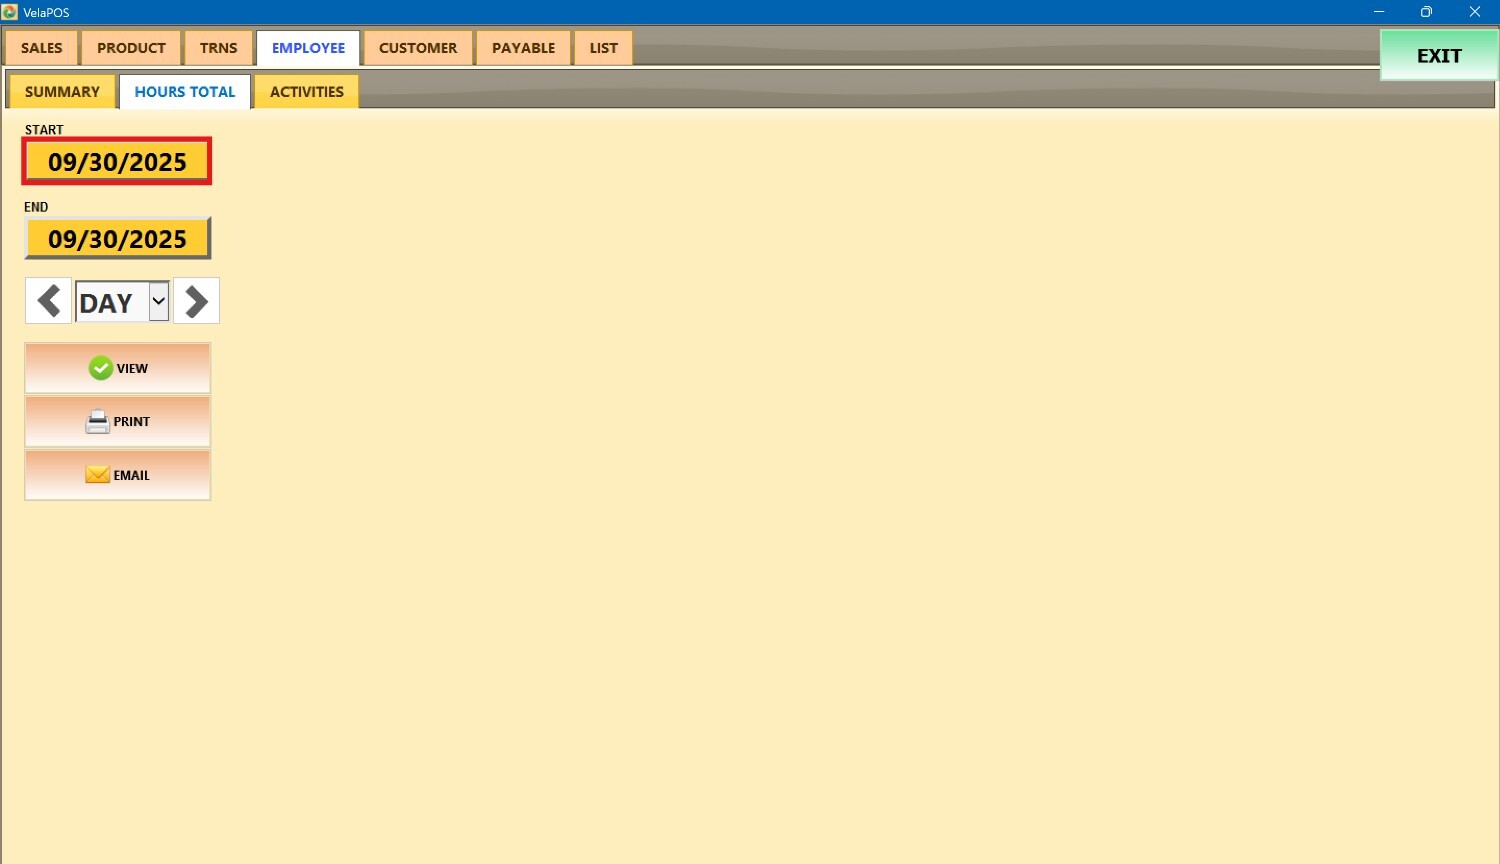Screen dimensions: 1500x864
Task: Select the EMPLOYEE tab
Action: [x=308, y=48]
